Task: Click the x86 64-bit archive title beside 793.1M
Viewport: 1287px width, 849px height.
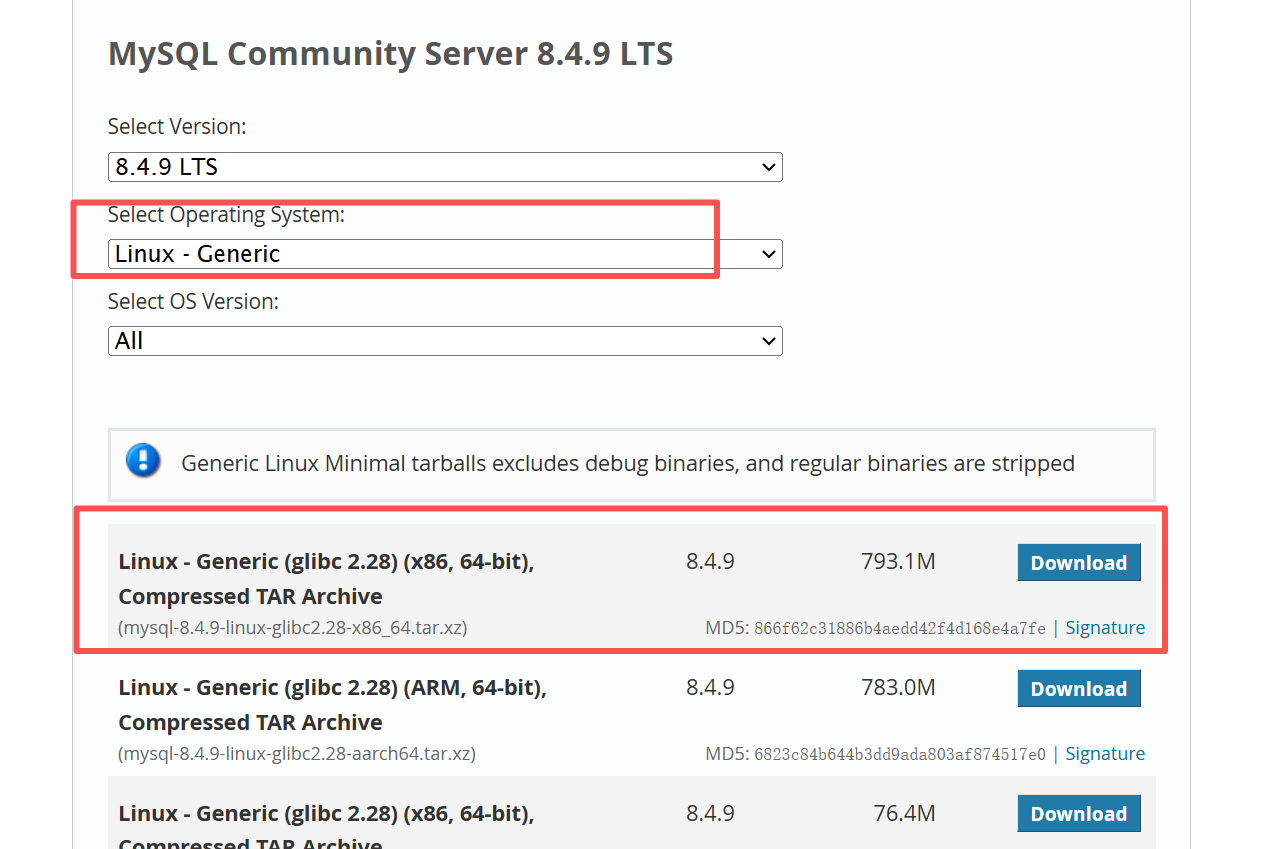Action: [x=326, y=579]
